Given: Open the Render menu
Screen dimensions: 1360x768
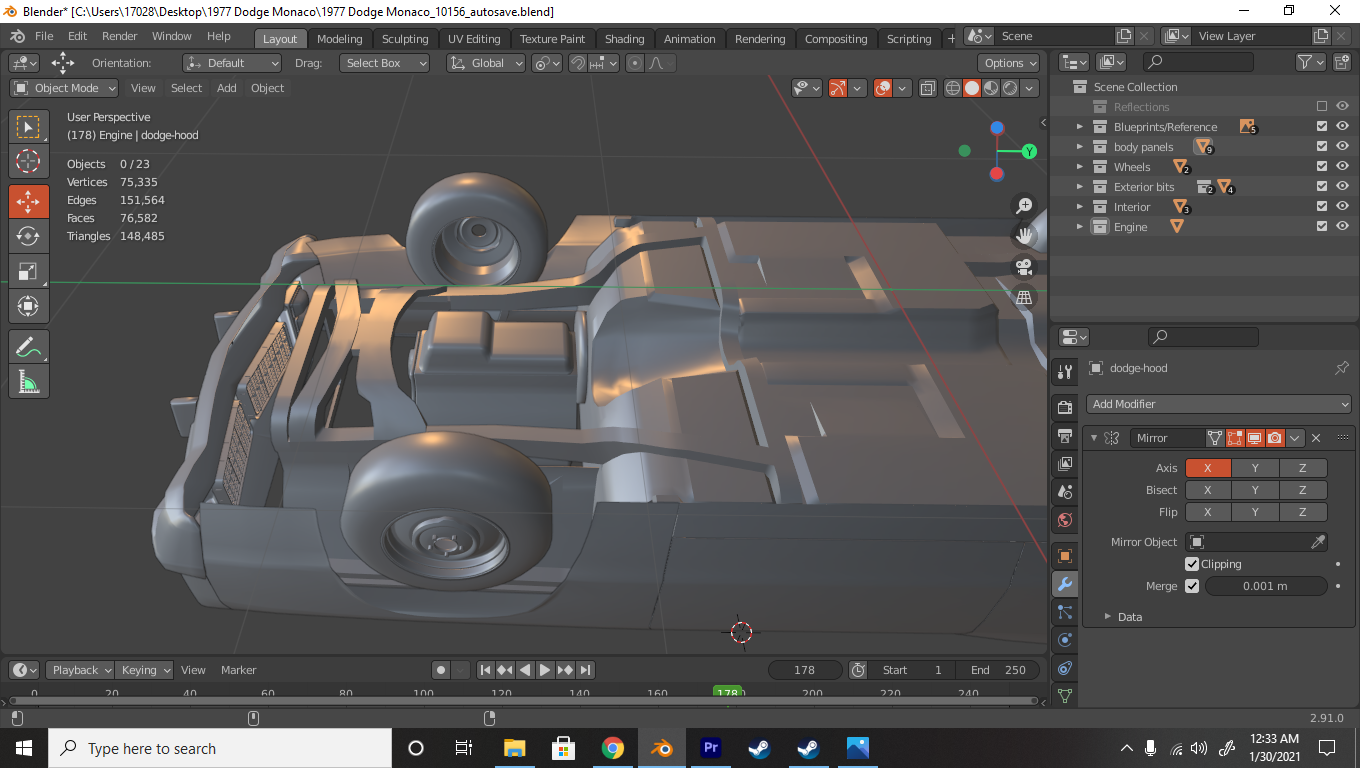Looking at the screenshot, I should [x=119, y=36].
